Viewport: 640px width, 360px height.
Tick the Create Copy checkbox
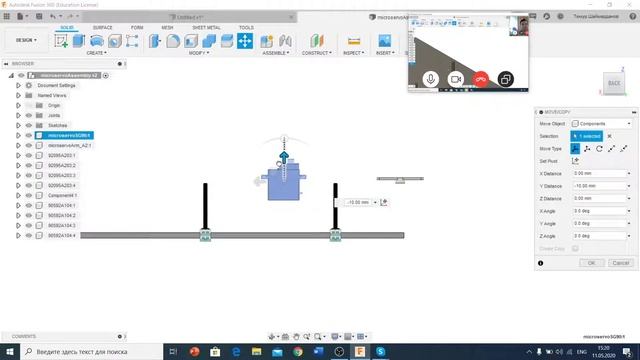coord(575,249)
